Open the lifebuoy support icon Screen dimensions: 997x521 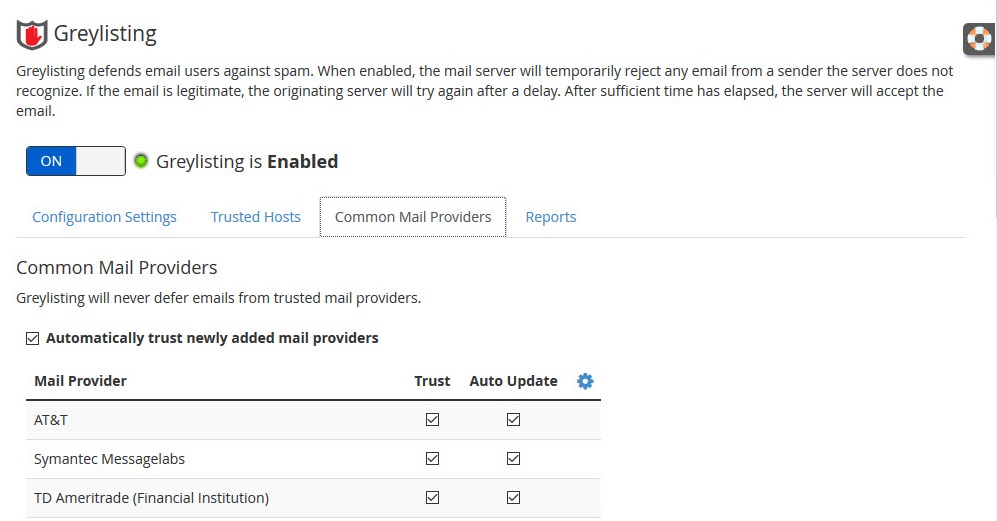coord(979,39)
